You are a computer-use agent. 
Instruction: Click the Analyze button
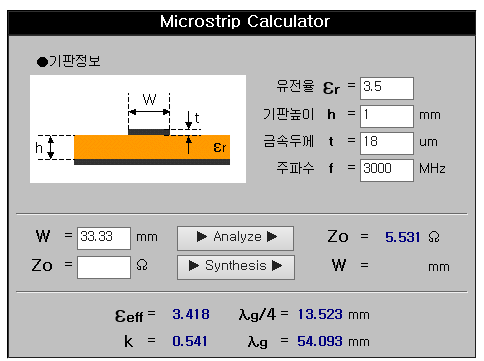point(235,238)
